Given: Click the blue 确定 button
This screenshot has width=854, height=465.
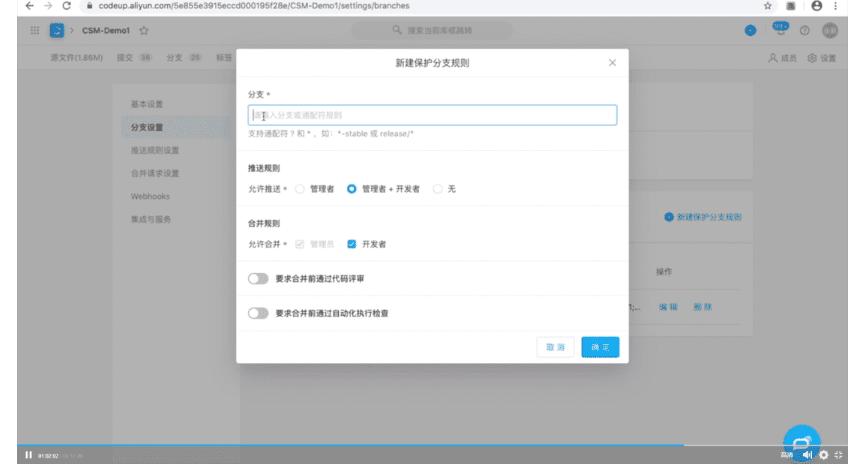Looking at the screenshot, I should tap(600, 347).
